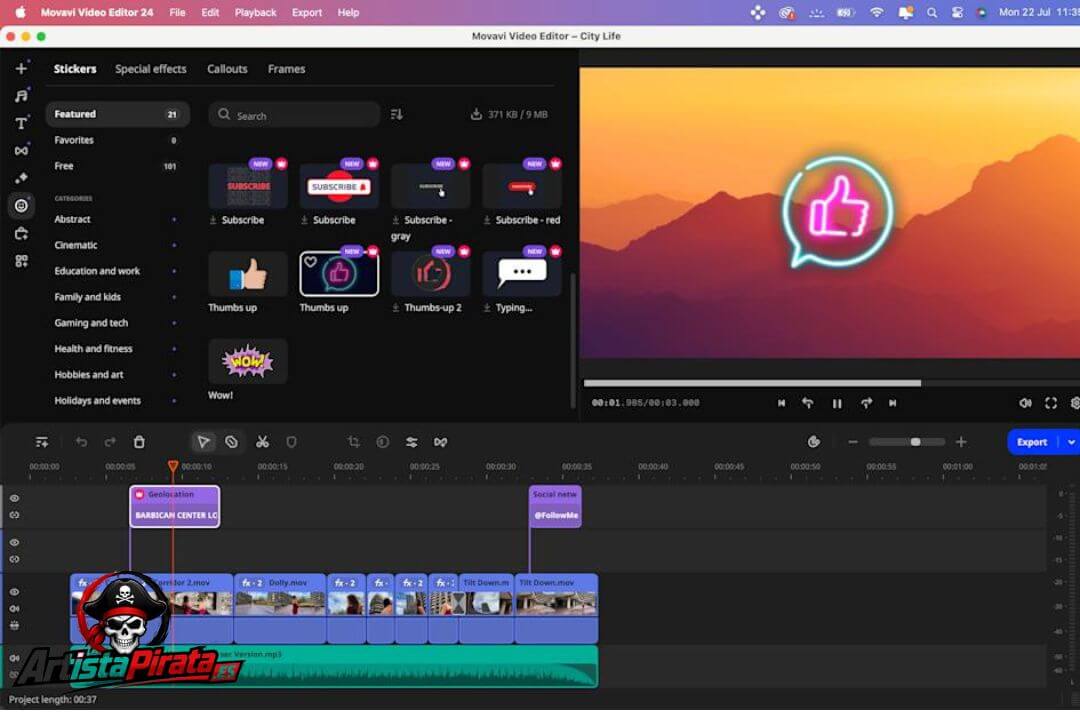Select the Featured sticker list
1080x720 pixels.
117,114
